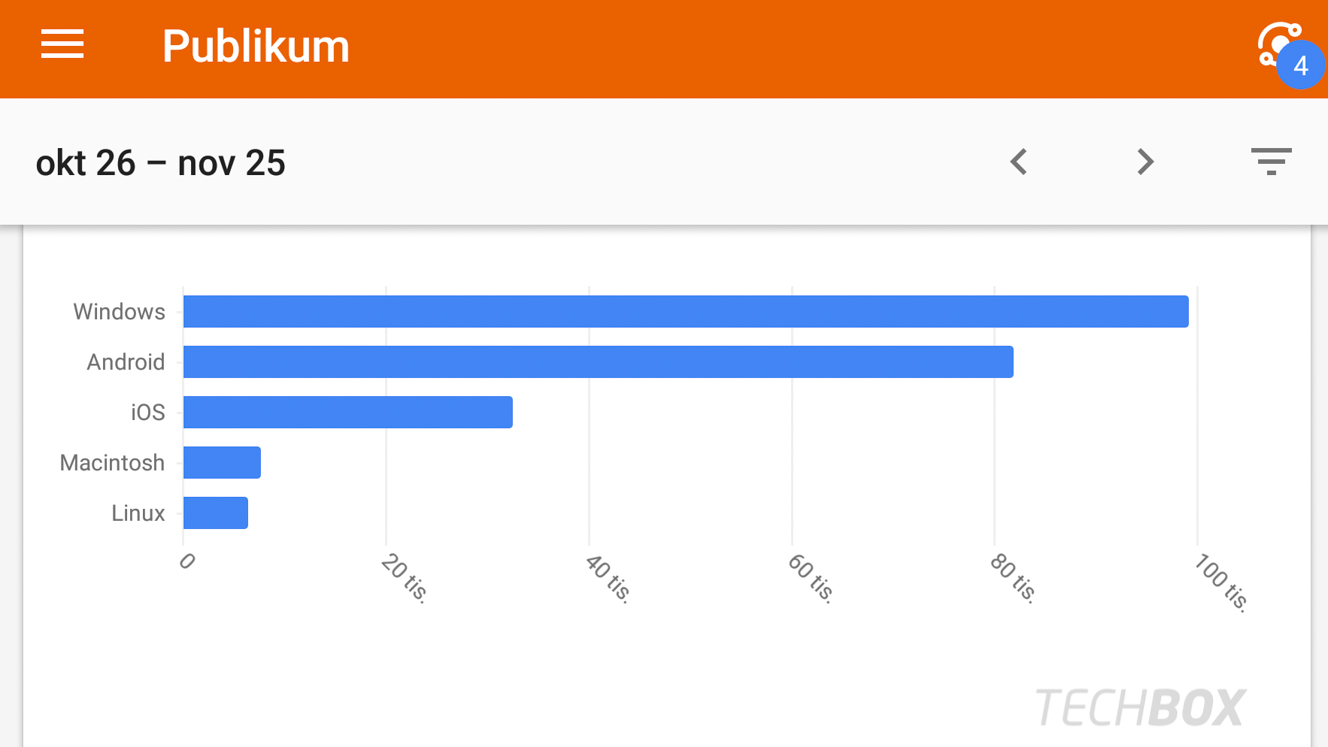The image size is (1328, 747).
Task: Click the iOS axis label
Action: coord(148,412)
